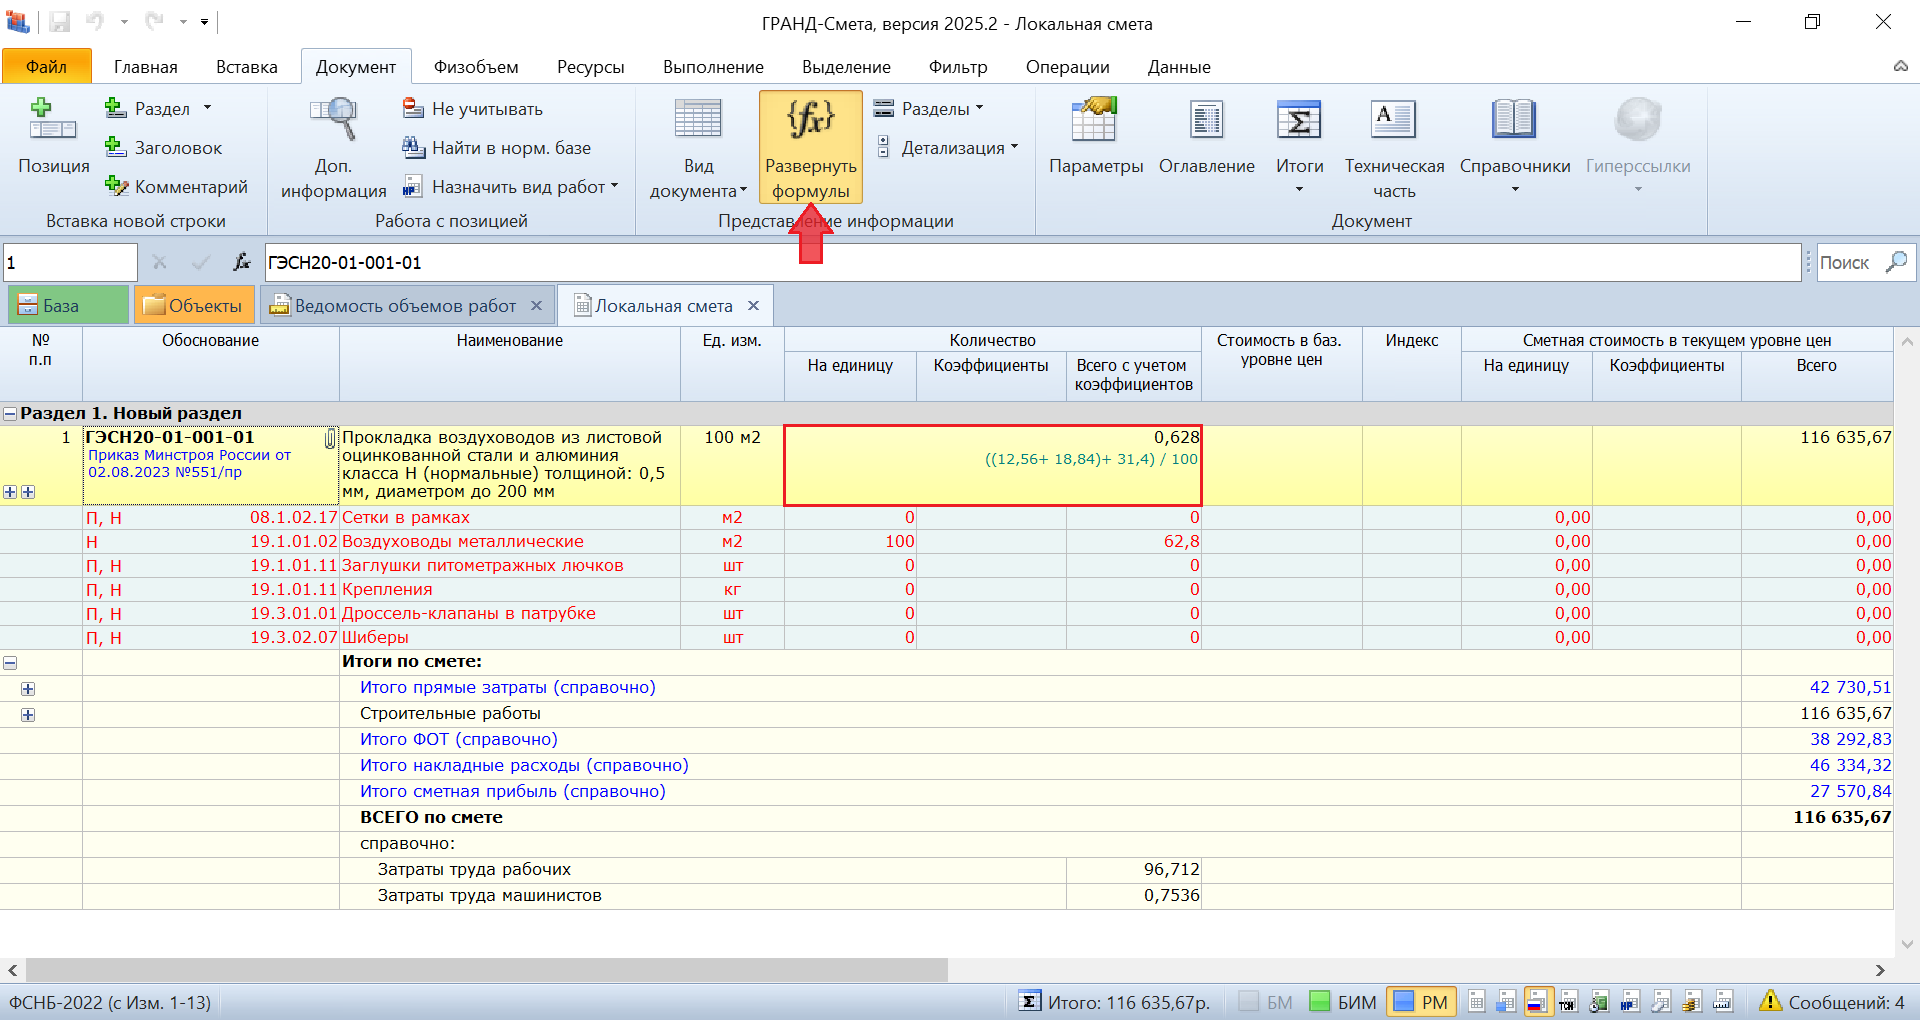1920x1020 pixels.
Task: Click the GRAND-Smeta application logo icon
Action: pyautogui.click(x=17, y=21)
